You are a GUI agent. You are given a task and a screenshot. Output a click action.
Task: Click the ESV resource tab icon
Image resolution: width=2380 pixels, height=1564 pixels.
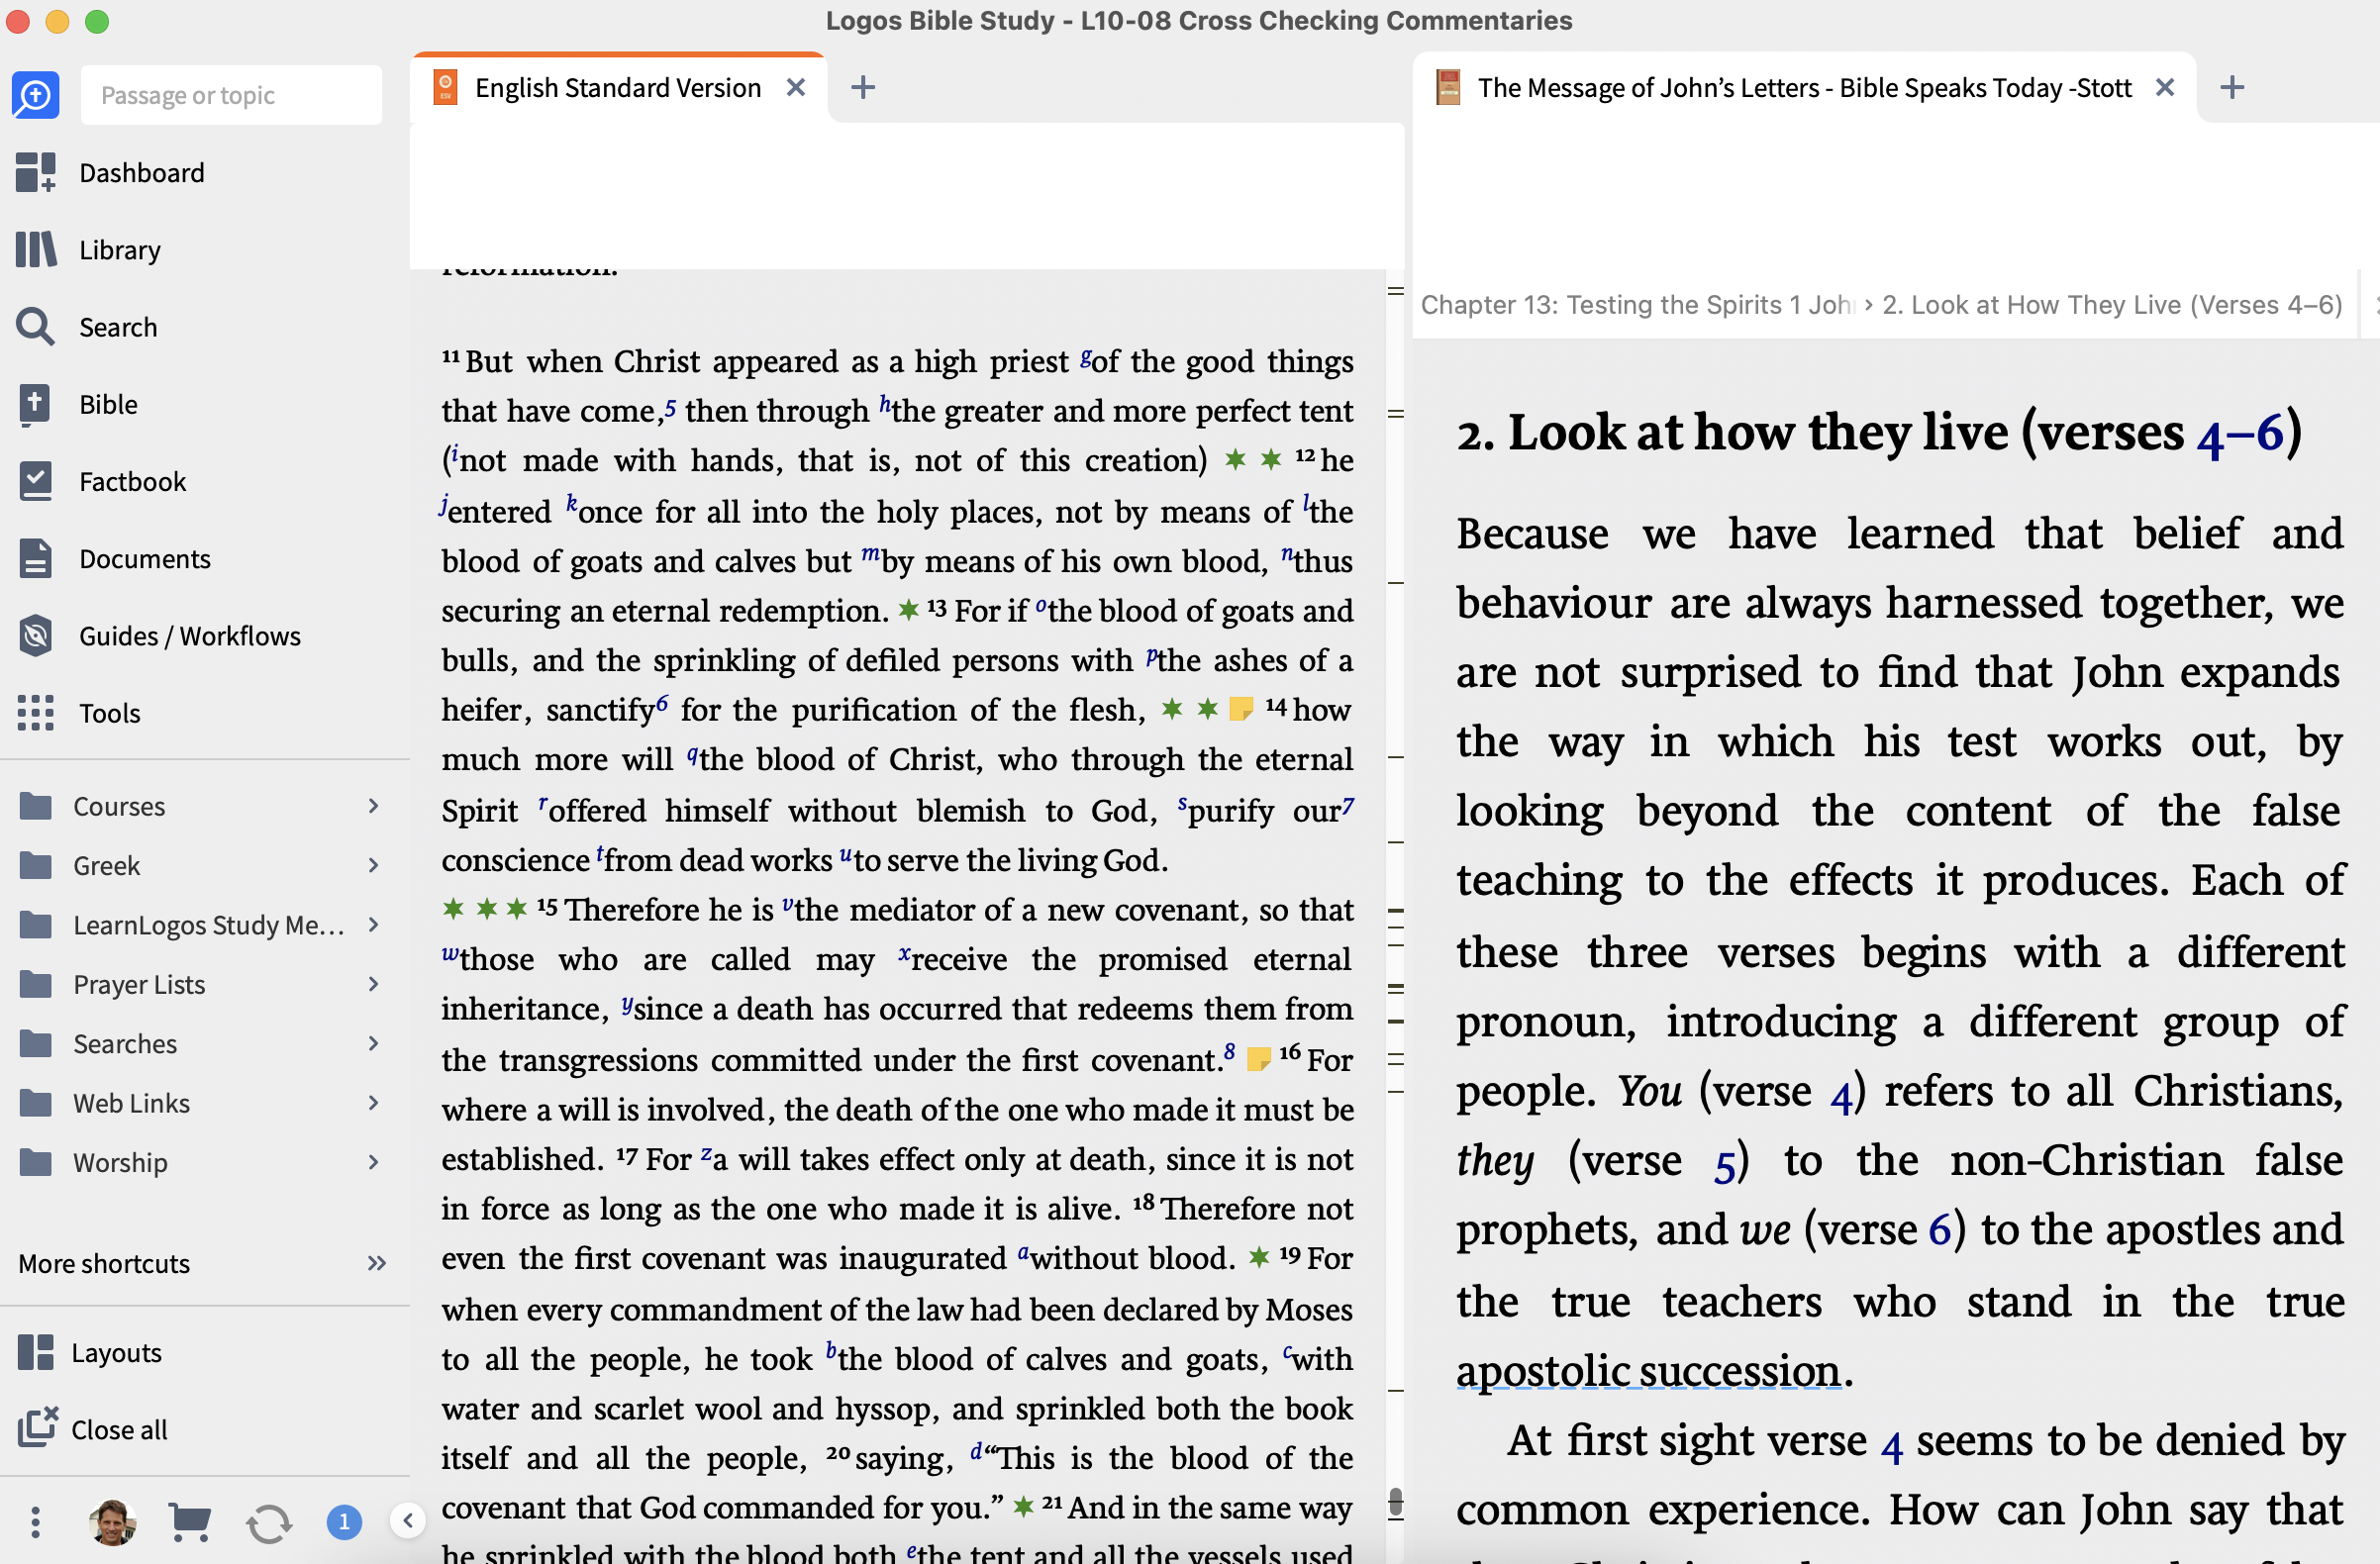445,87
